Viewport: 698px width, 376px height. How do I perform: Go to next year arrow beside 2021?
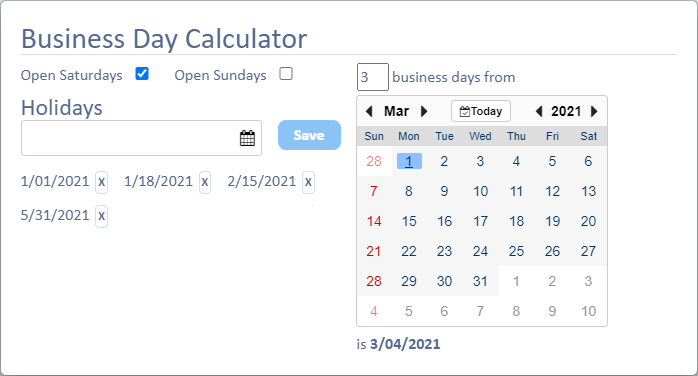[x=594, y=111]
